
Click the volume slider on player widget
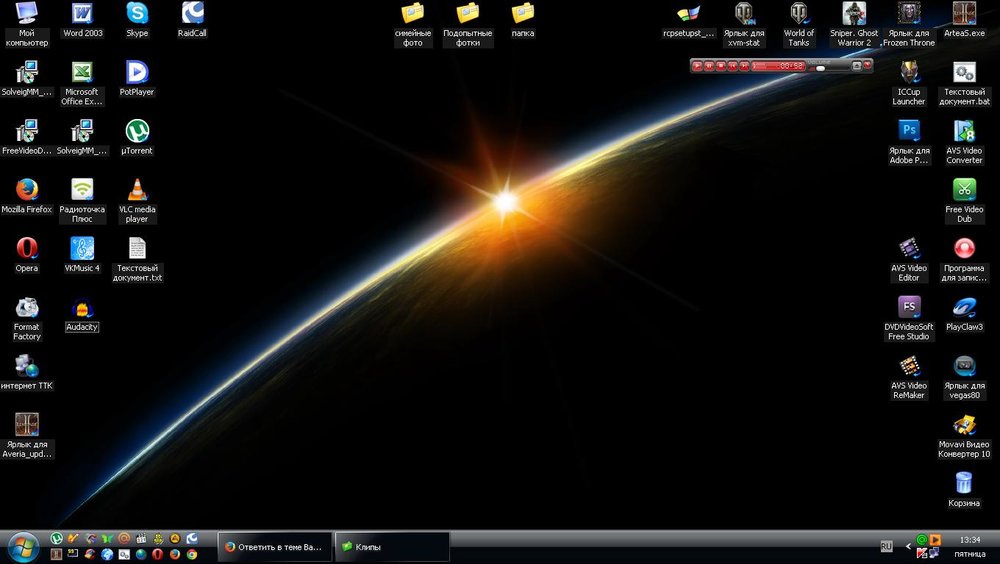(x=820, y=67)
